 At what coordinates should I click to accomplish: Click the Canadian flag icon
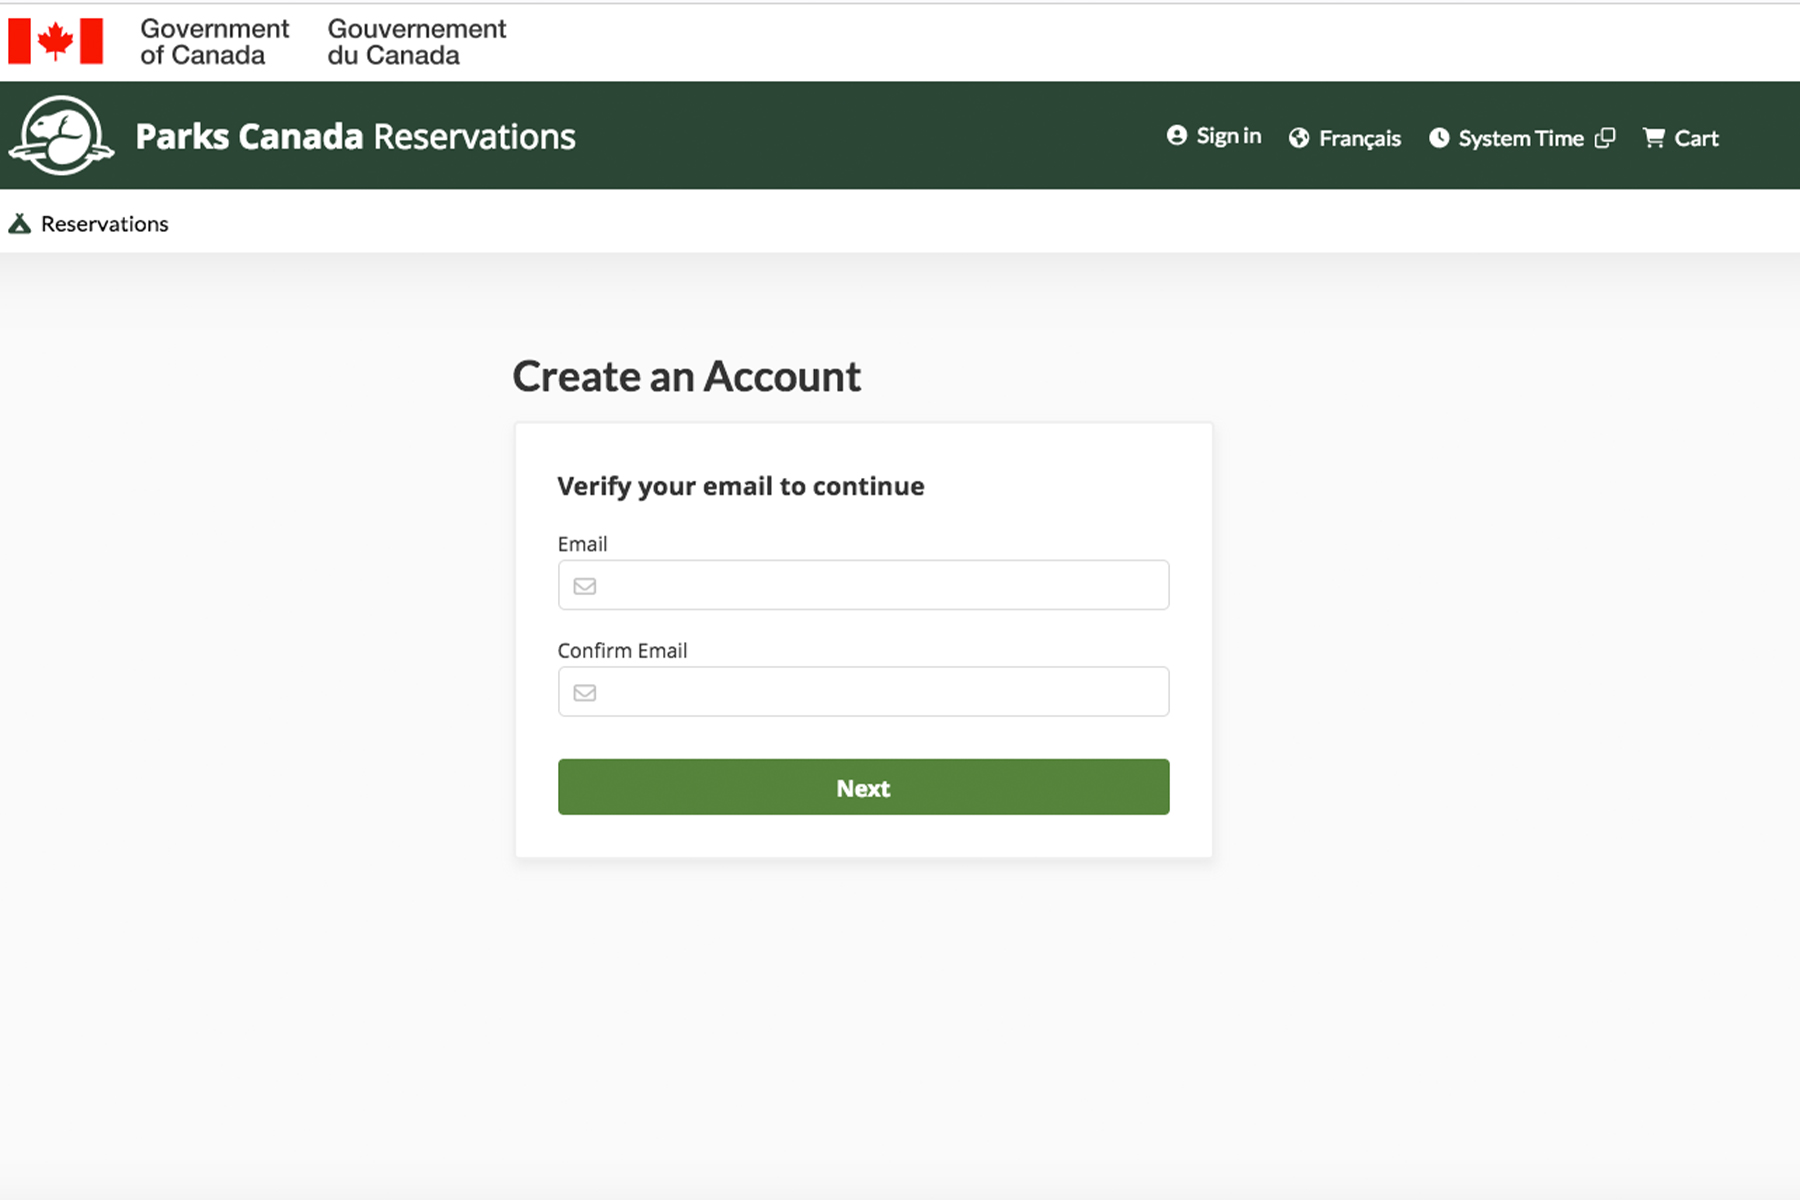tap(55, 41)
